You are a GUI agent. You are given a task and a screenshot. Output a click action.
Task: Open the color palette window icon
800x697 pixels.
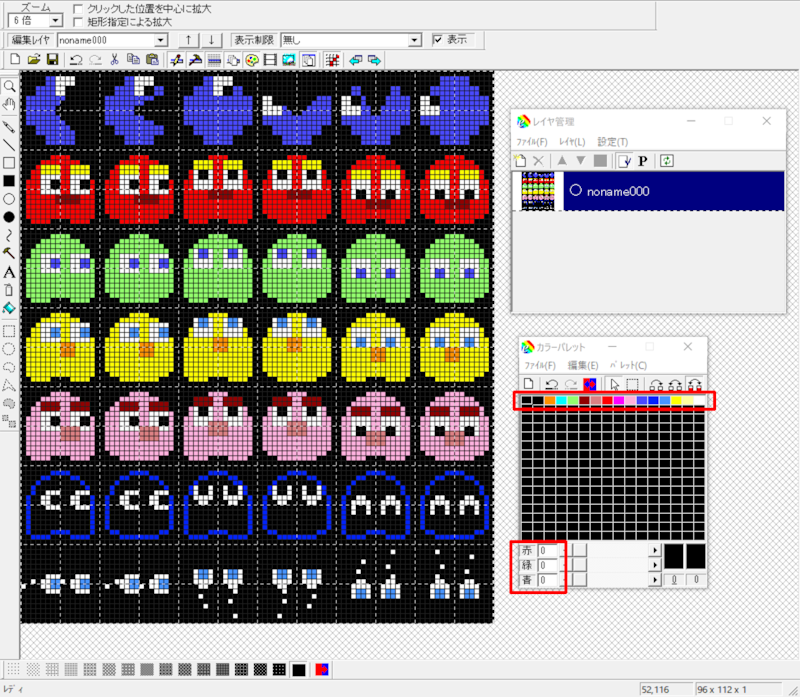(252, 60)
